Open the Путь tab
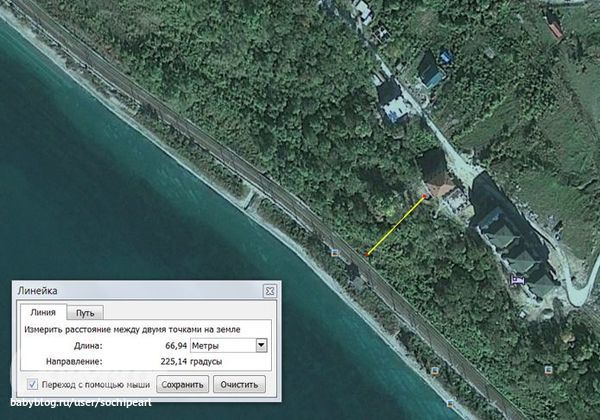 pos(85,312)
